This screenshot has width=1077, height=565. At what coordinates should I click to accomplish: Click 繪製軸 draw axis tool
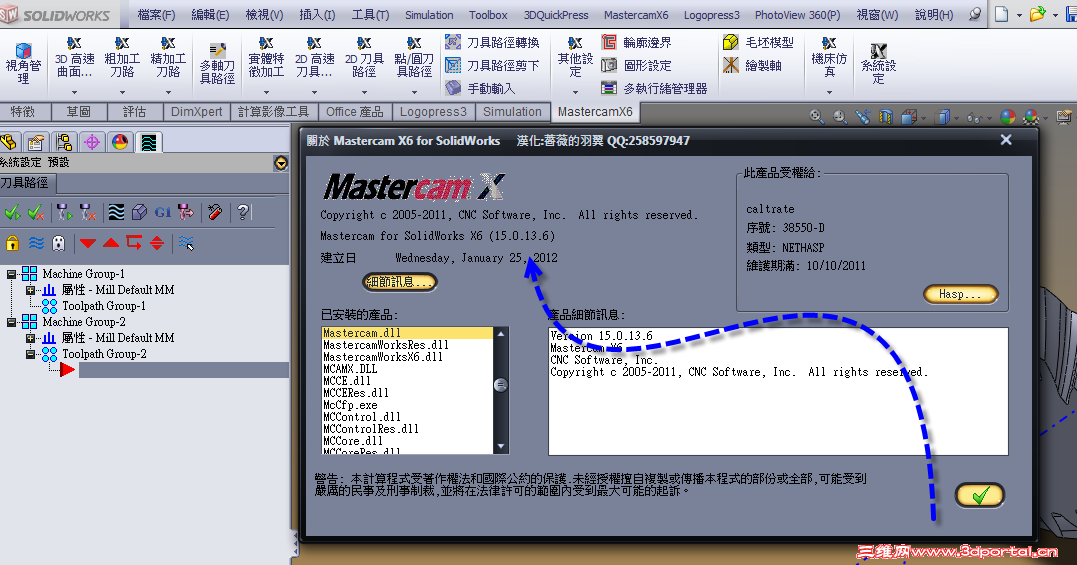coord(752,65)
